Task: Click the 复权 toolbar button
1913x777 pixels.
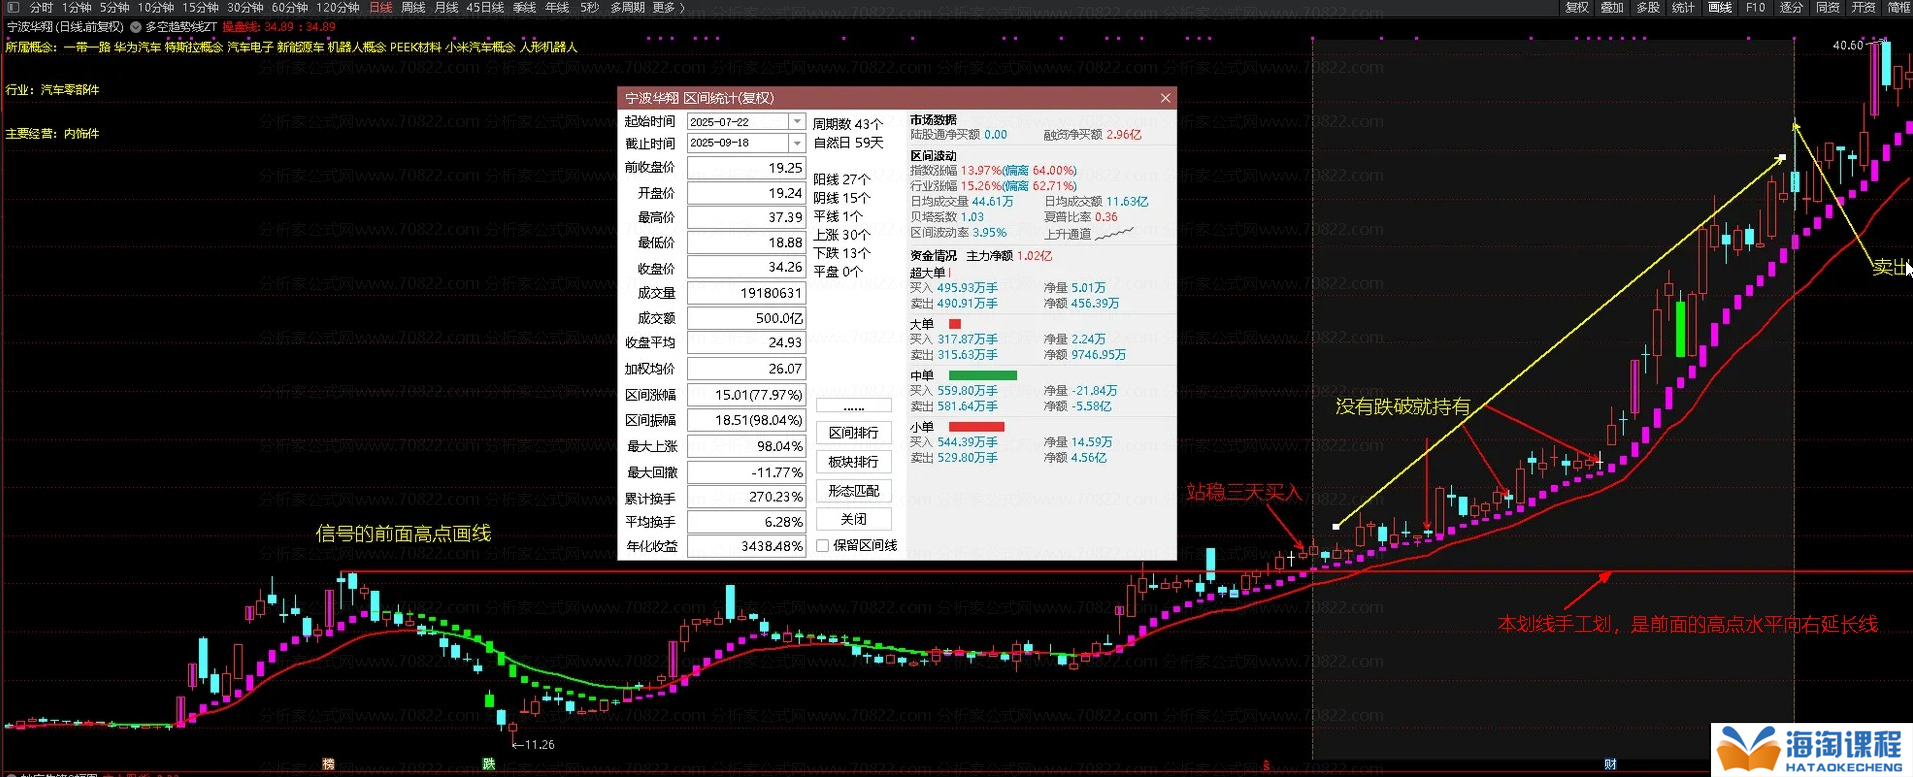Action: [1577, 8]
